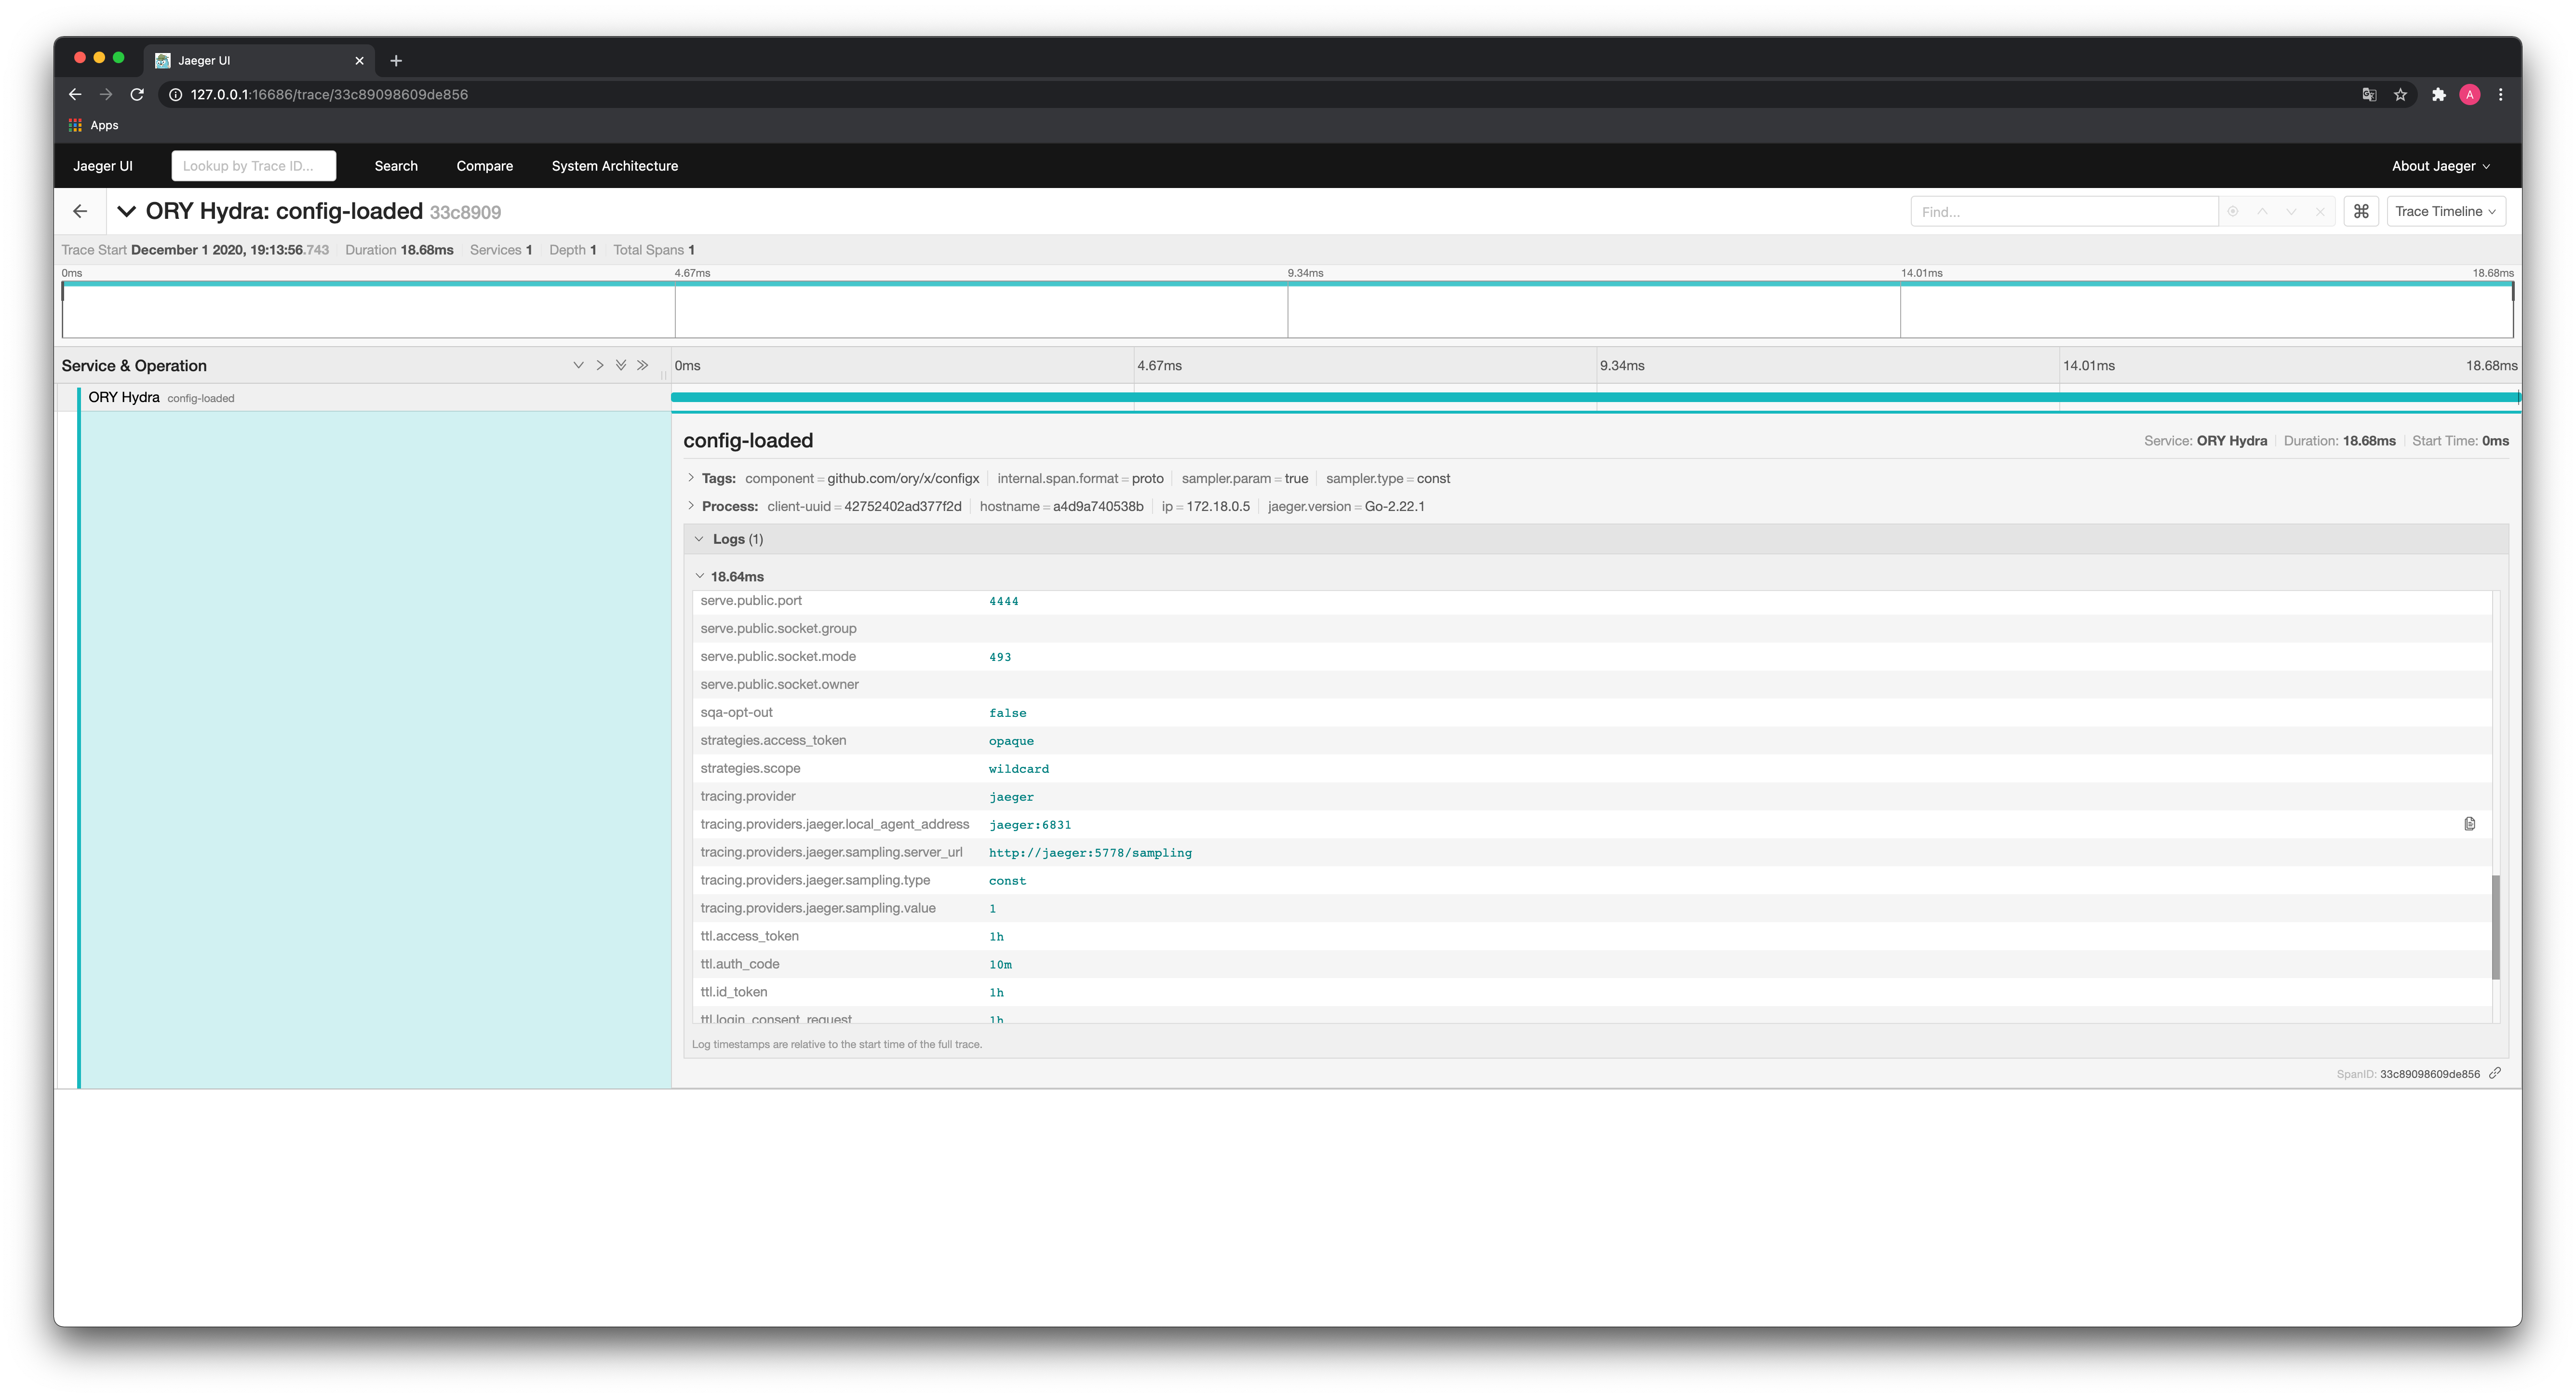Open the browser extensions puzzle icon
This screenshot has height=1398, width=2576.
[x=2438, y=94]
